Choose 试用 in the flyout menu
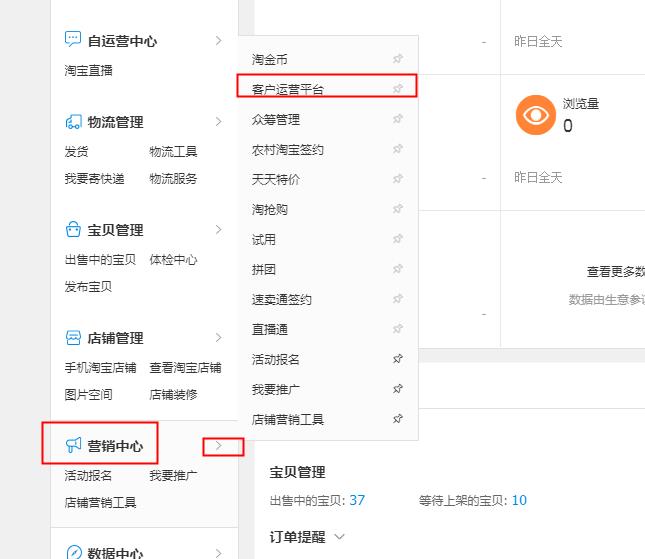Screen dimensions: 645x559 [264, 240]
